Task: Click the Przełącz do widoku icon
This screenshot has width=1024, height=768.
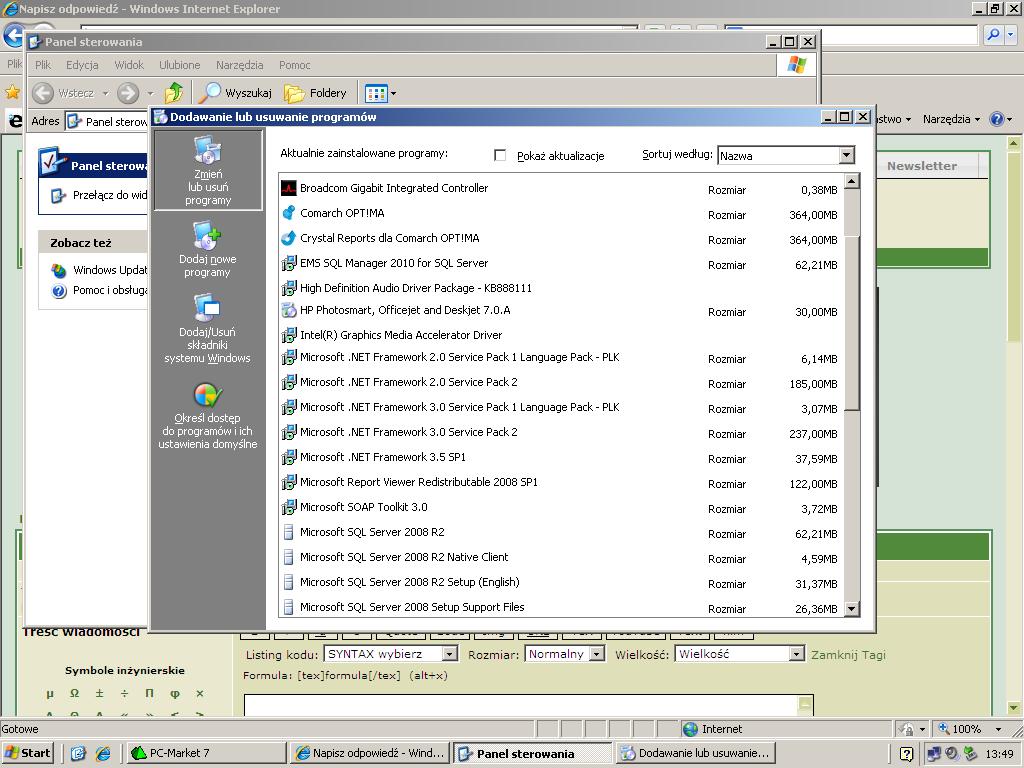Action: point(58,195)
